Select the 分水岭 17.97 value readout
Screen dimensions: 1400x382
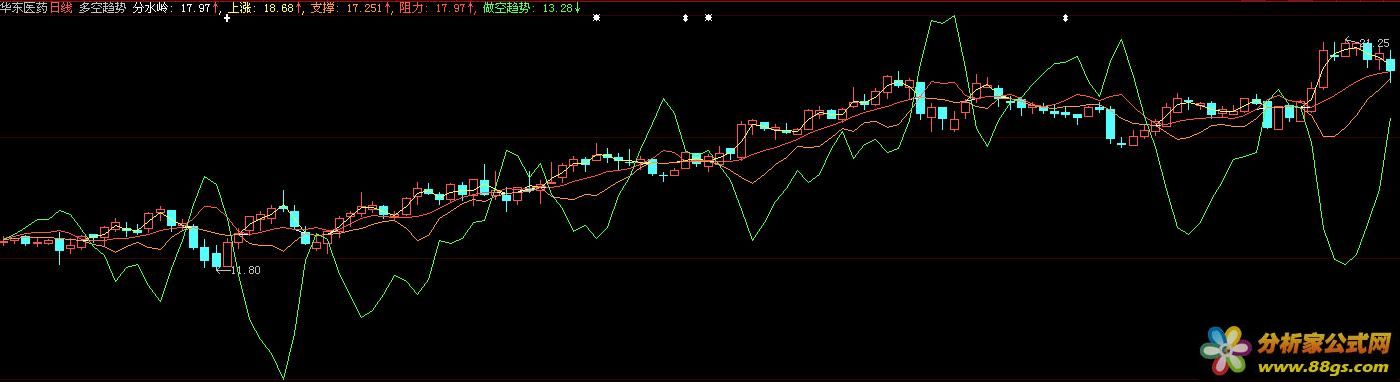pyautogui.click(x=172, y=7)
